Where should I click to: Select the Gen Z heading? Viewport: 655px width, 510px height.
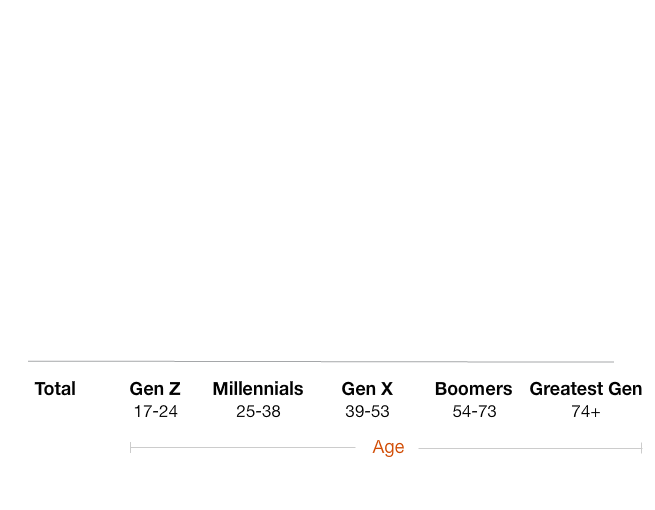tap(155, 389)
